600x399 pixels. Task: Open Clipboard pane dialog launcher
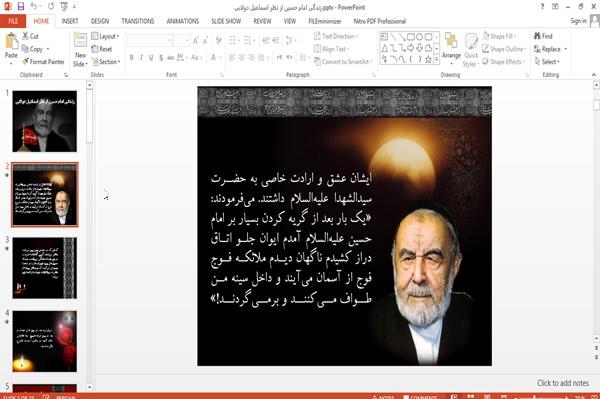click(x=66, y=75)
